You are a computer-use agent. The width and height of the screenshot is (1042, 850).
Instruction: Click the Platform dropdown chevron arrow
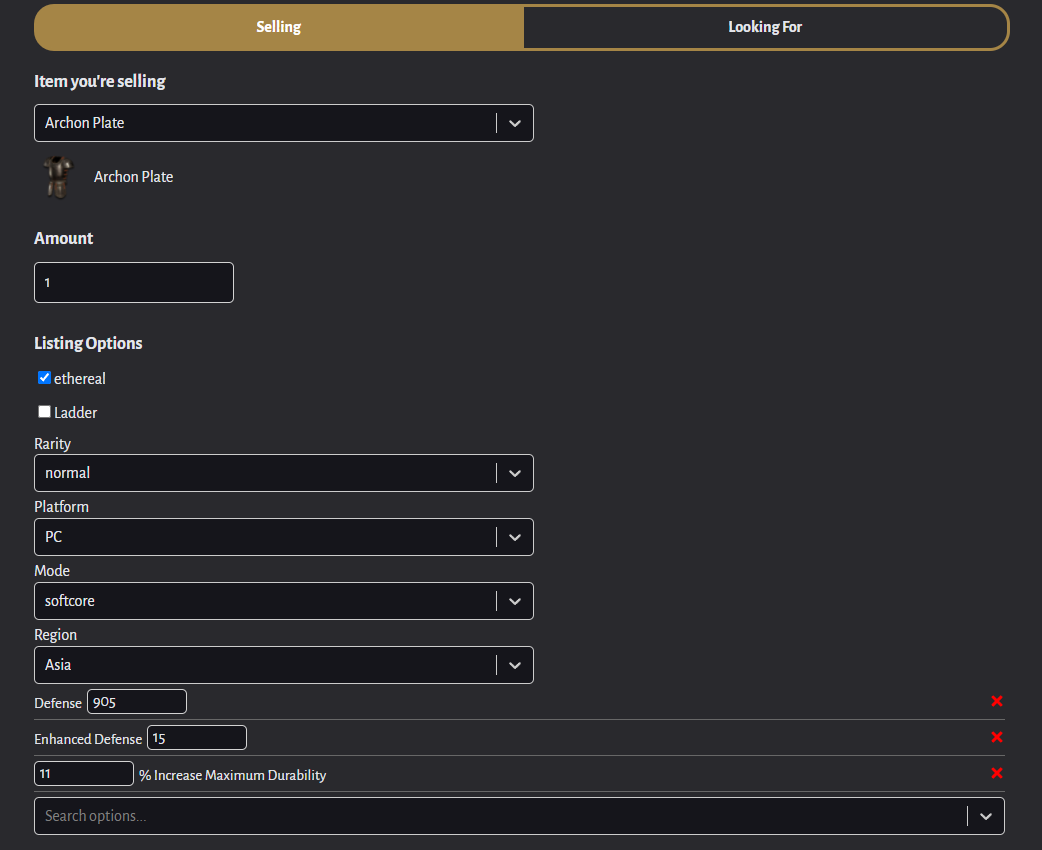pyautogui.click(x=515, y=537)
